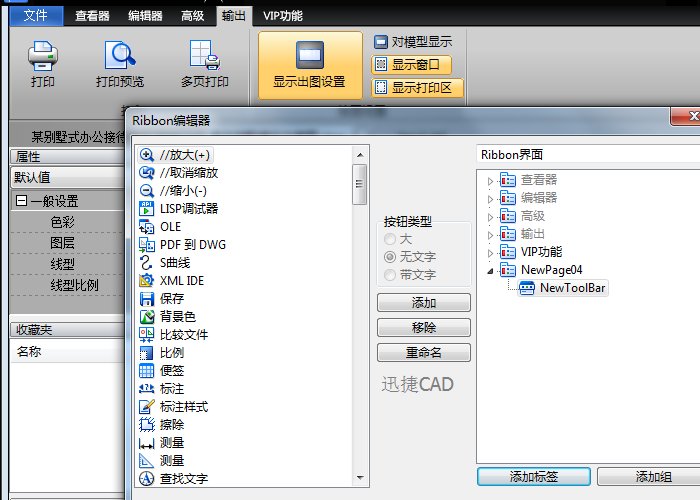Select 背景色 command
Image resolution: width=700 pixels, height=500 pixels.
point(167,317)
